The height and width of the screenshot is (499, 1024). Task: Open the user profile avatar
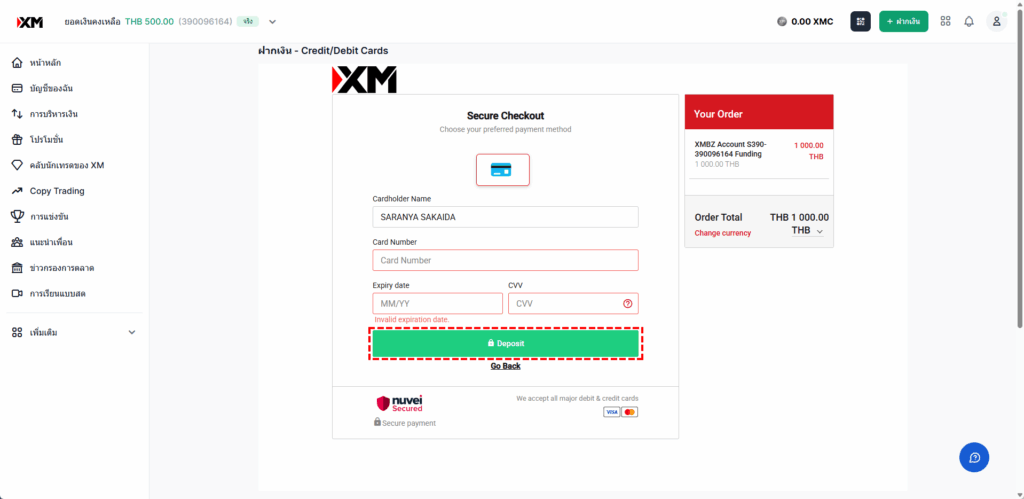point(997,22)
